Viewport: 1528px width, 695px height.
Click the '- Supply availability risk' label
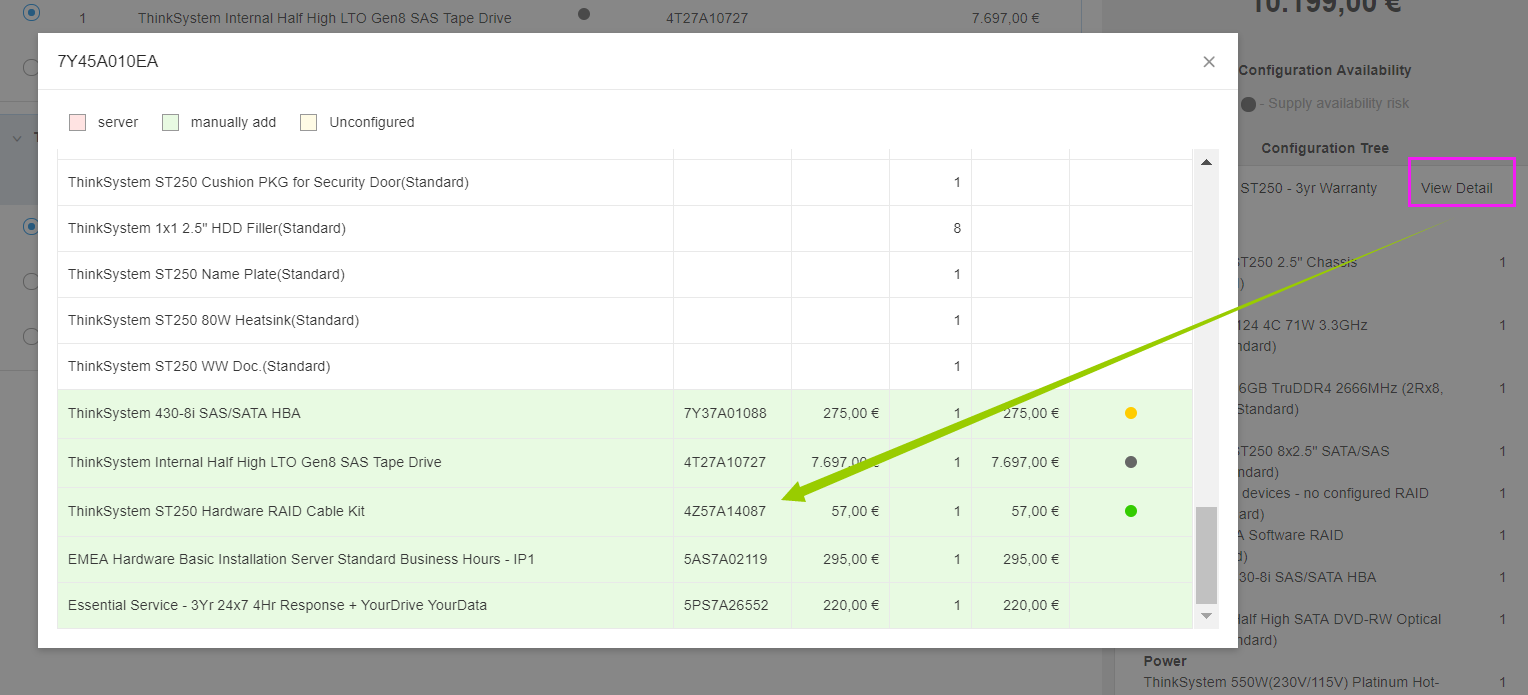click(1334, 104)
